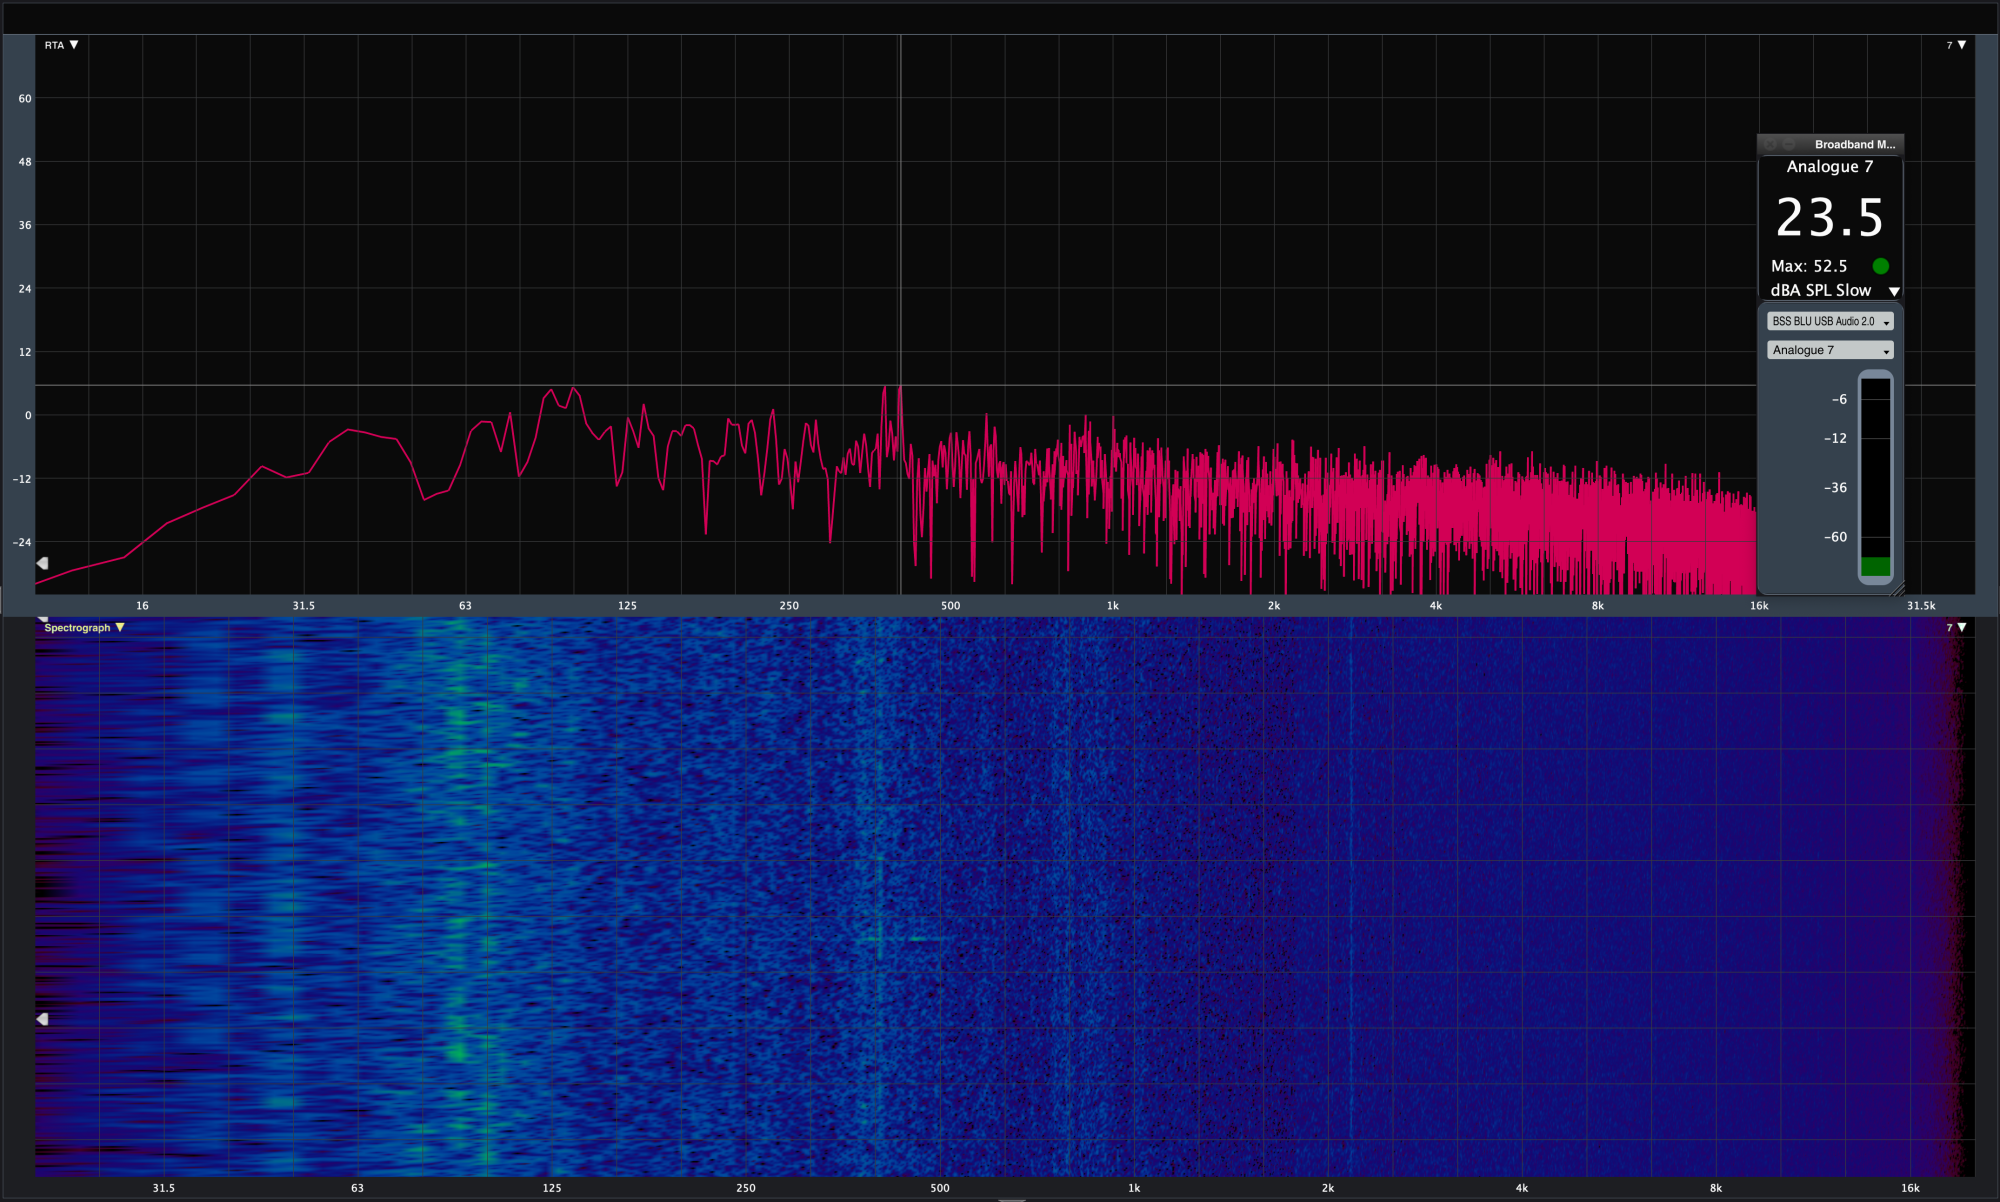Click the meter window resize grip corner
Viewport: 2000px width, 1202px height.
pos(1898,589)
